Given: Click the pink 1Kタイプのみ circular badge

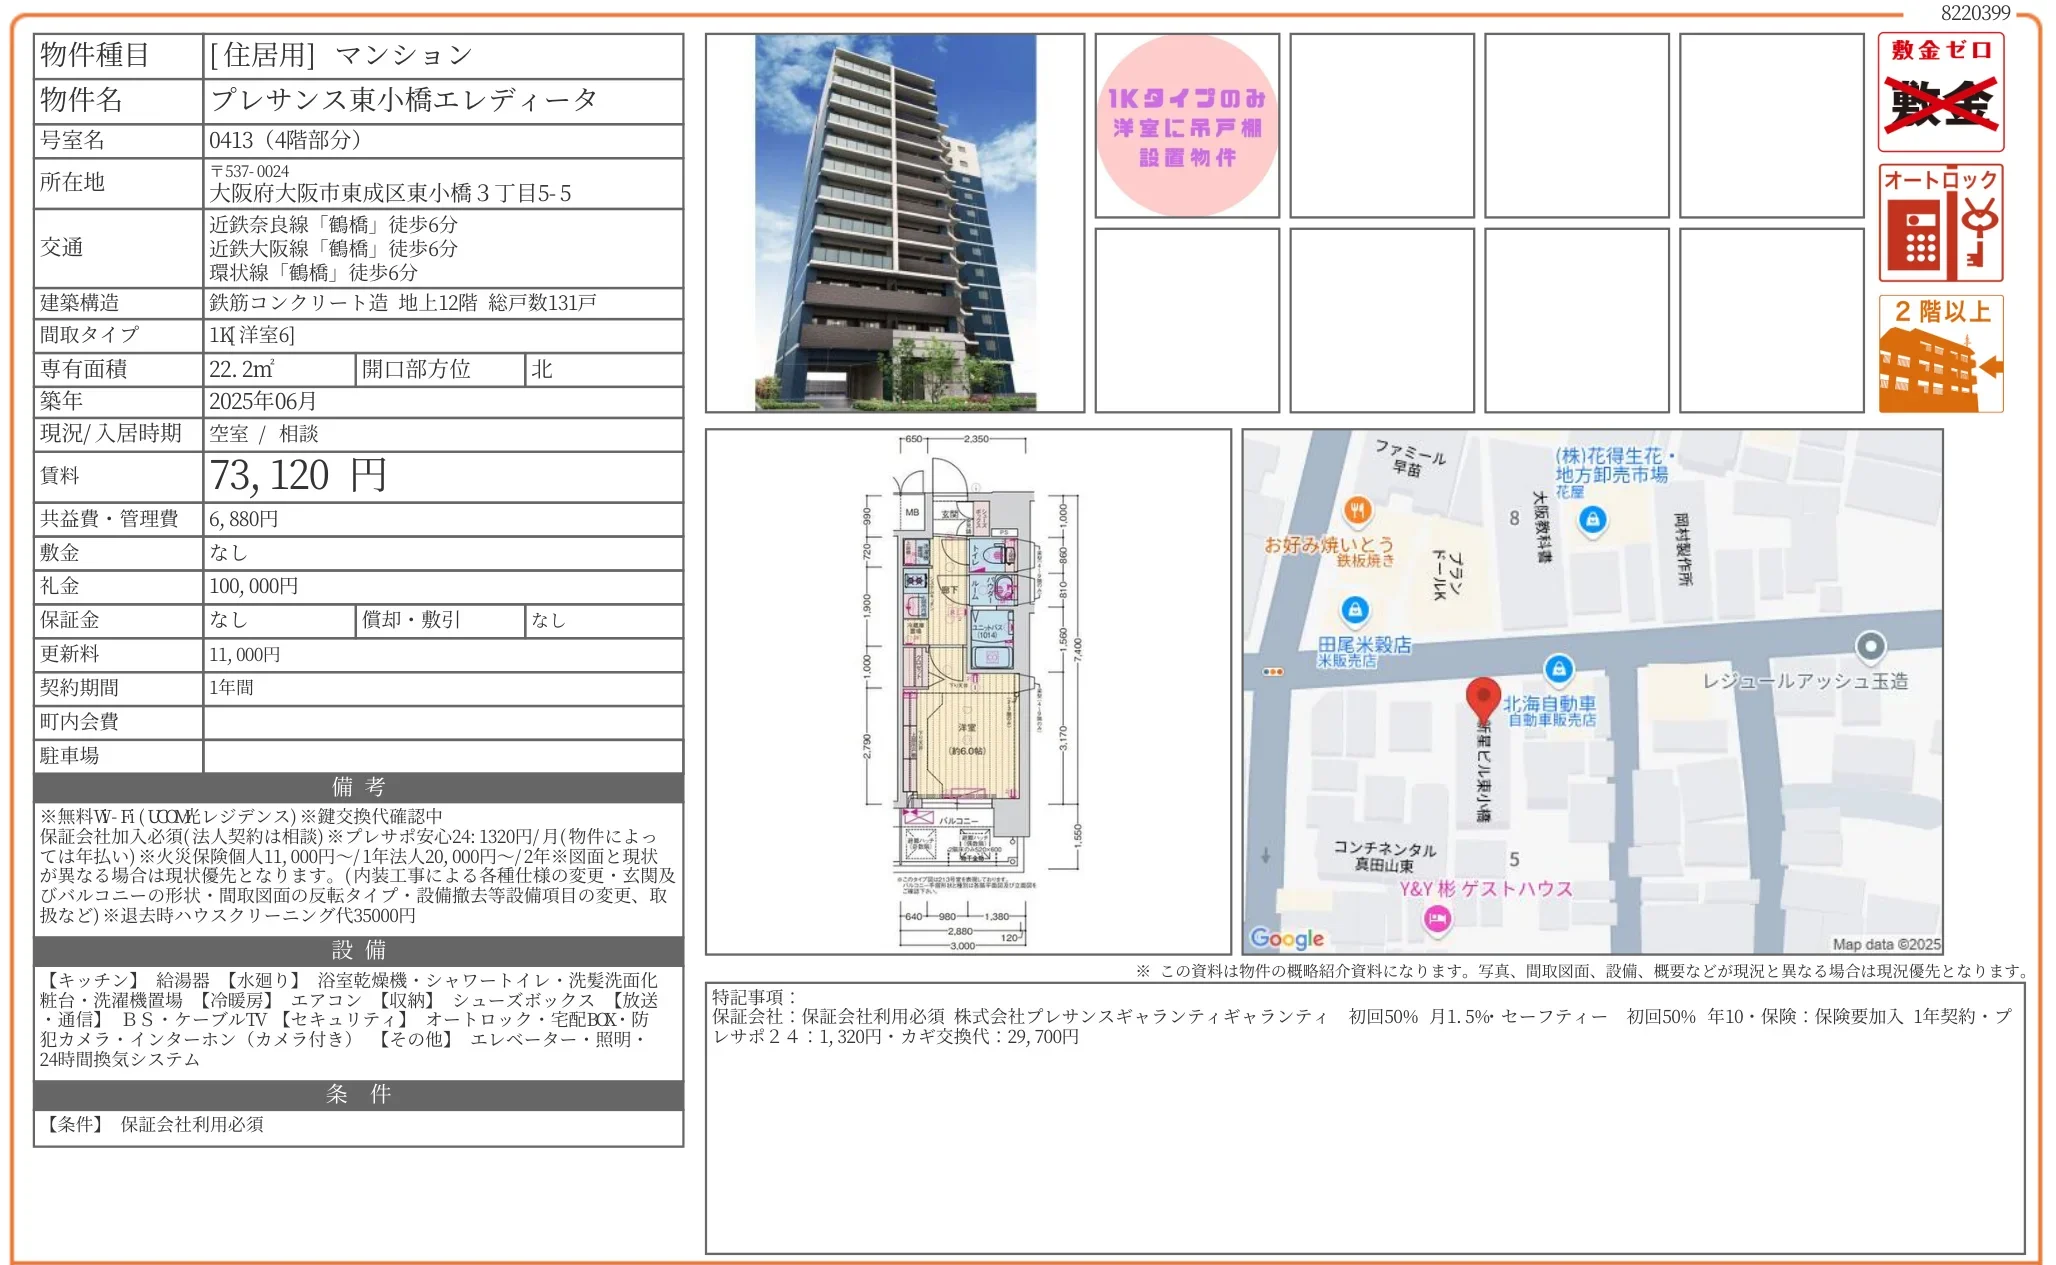Looking at the screenshot, I should (x=1187, y=125).
